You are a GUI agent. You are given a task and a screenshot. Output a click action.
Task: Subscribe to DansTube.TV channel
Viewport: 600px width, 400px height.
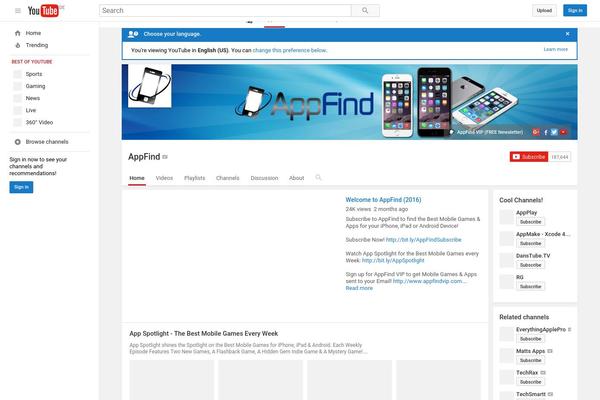coord(530,265)
